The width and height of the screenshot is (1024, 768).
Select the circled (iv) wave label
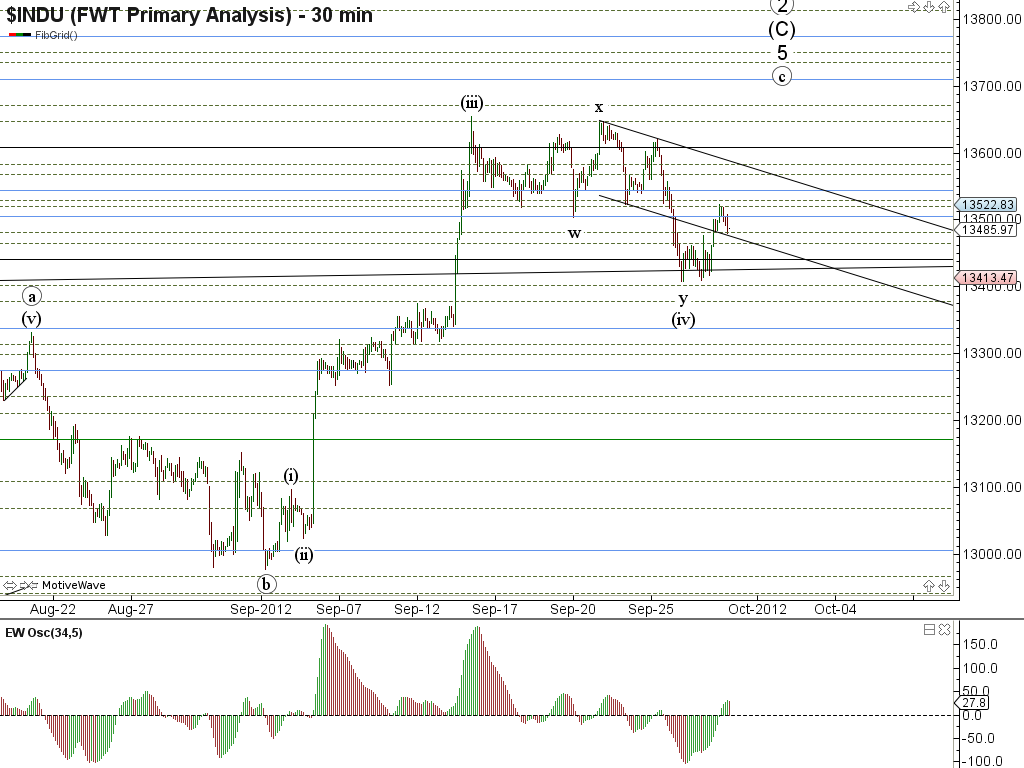[684, 320]
